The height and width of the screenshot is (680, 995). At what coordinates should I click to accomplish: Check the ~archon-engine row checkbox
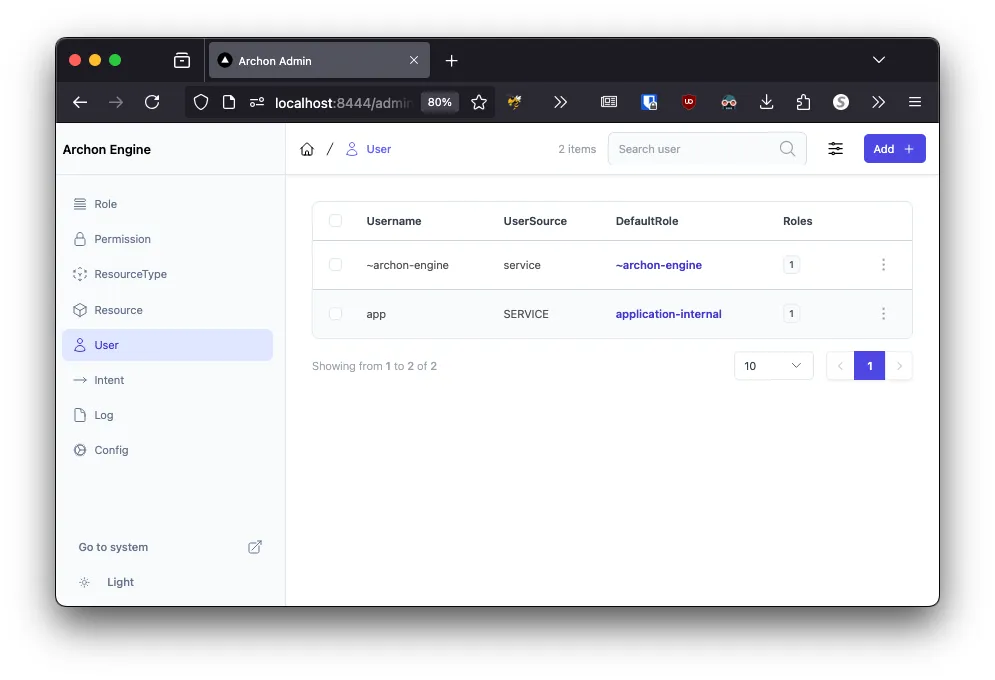click(336, 265)
